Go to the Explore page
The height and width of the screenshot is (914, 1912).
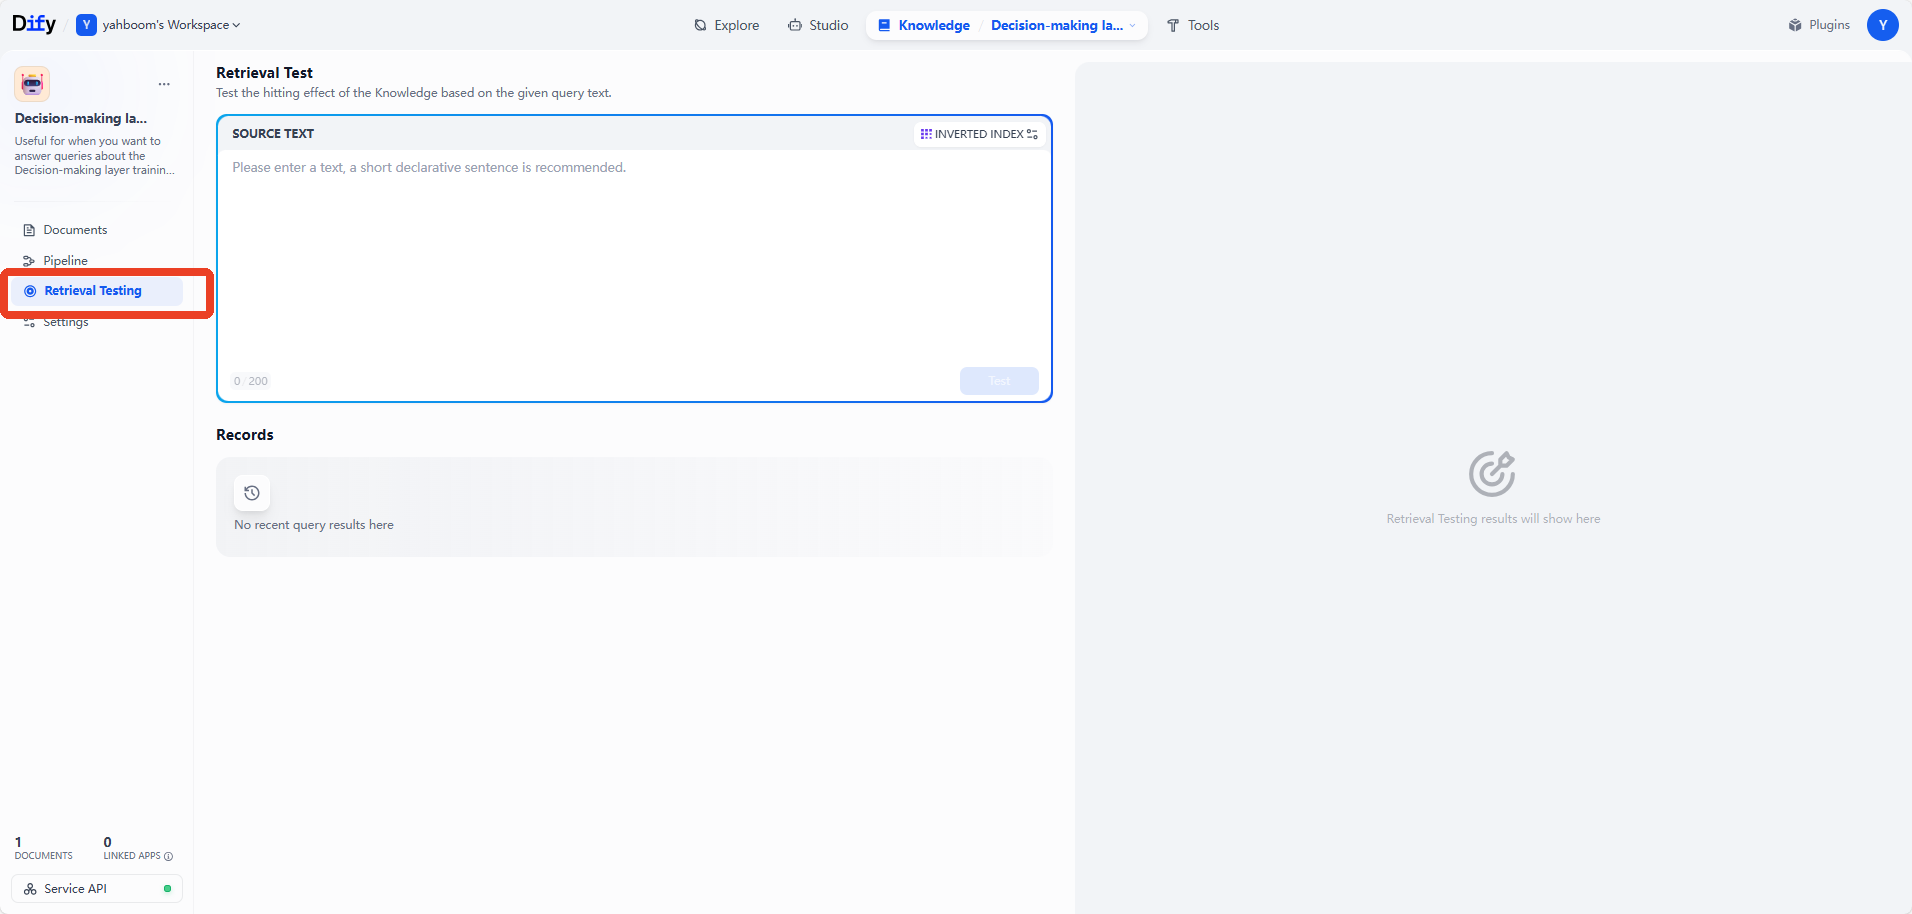(727, 25)
